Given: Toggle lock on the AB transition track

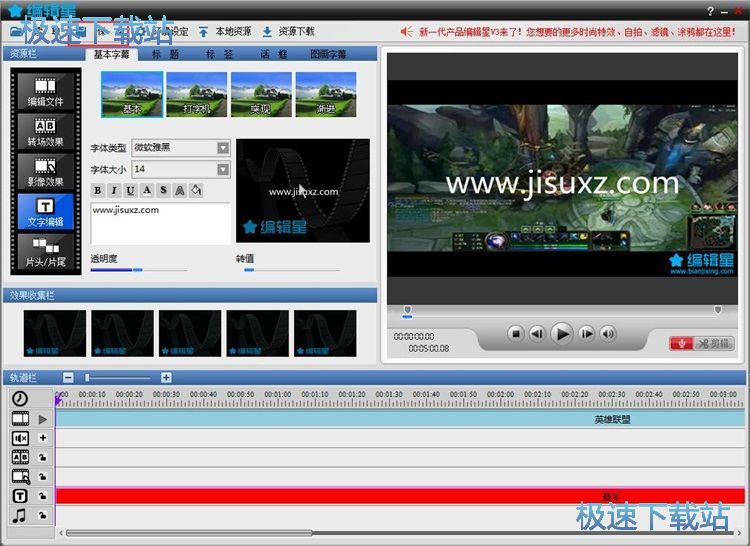Looking at the screenshot, I should pyautogui.click(x=43, y=457).
